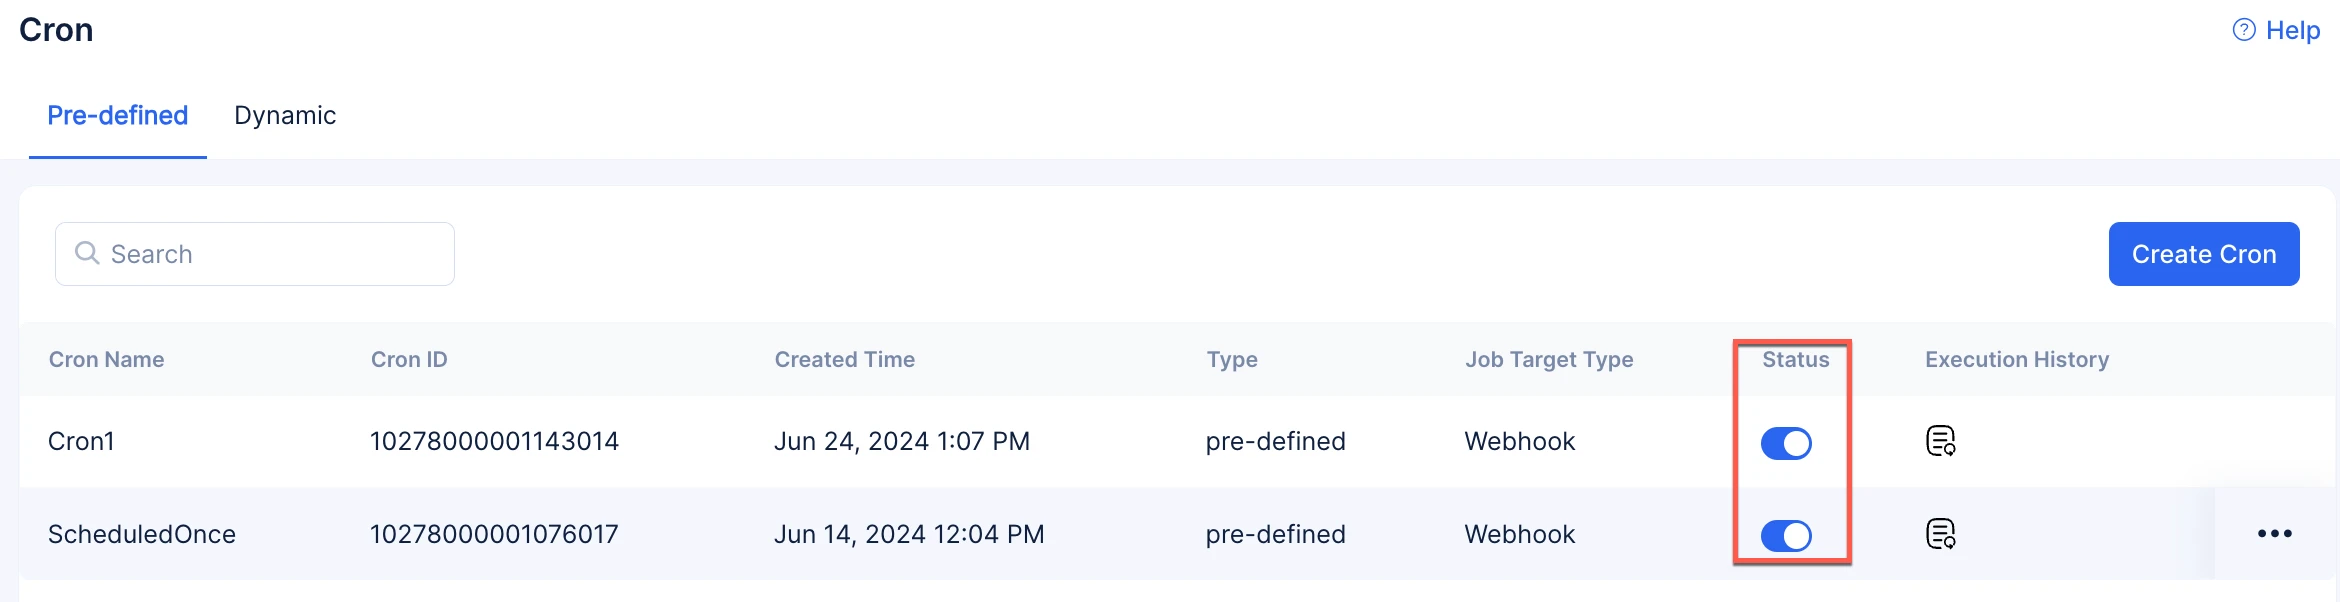This screenshot has width=2340, height=602.
Task: Toggle the Cron1 status switch
Action: click(1786, 443)
